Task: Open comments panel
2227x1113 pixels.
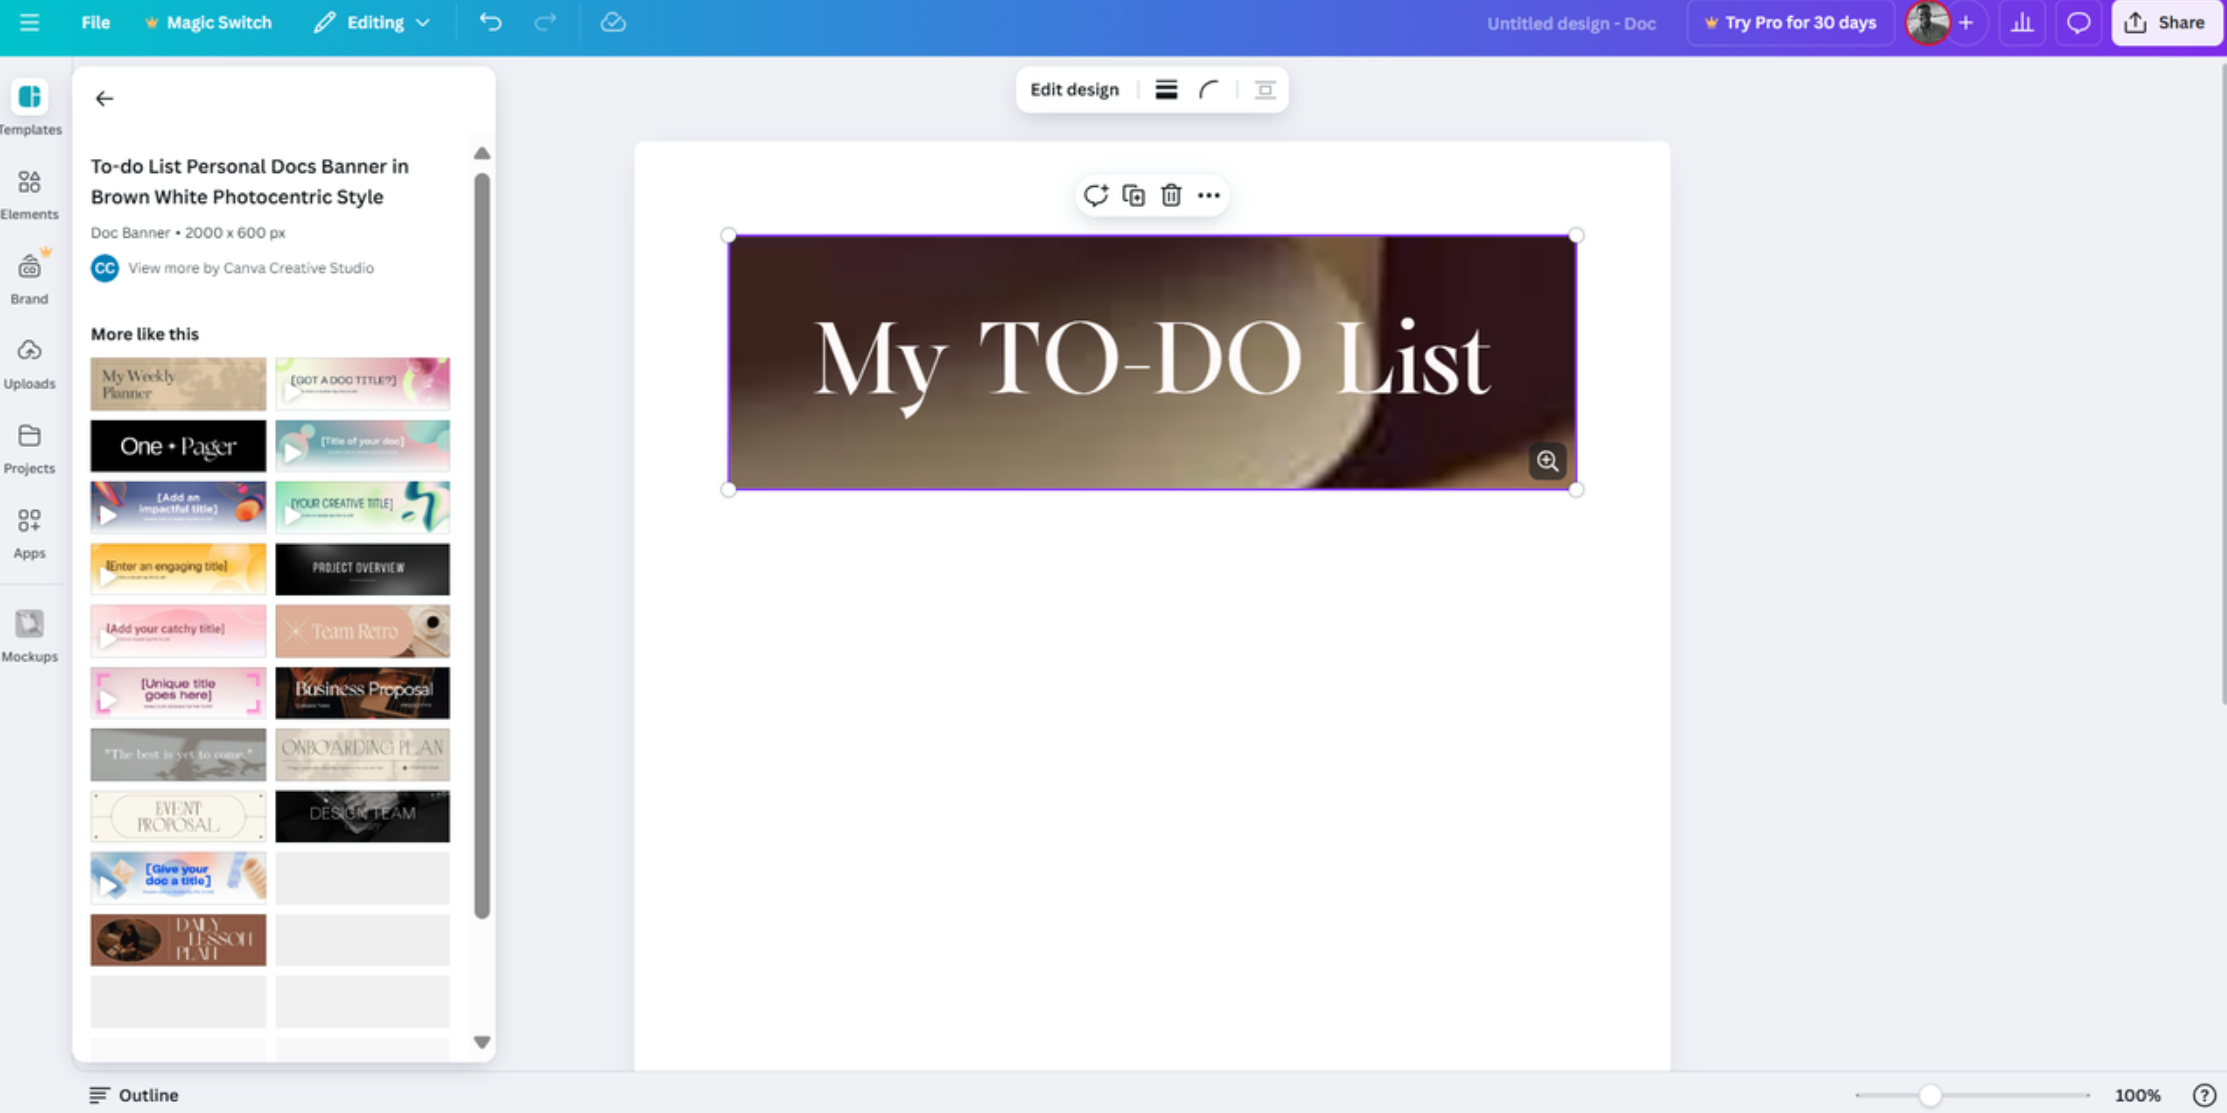Action: [2079, 22]
